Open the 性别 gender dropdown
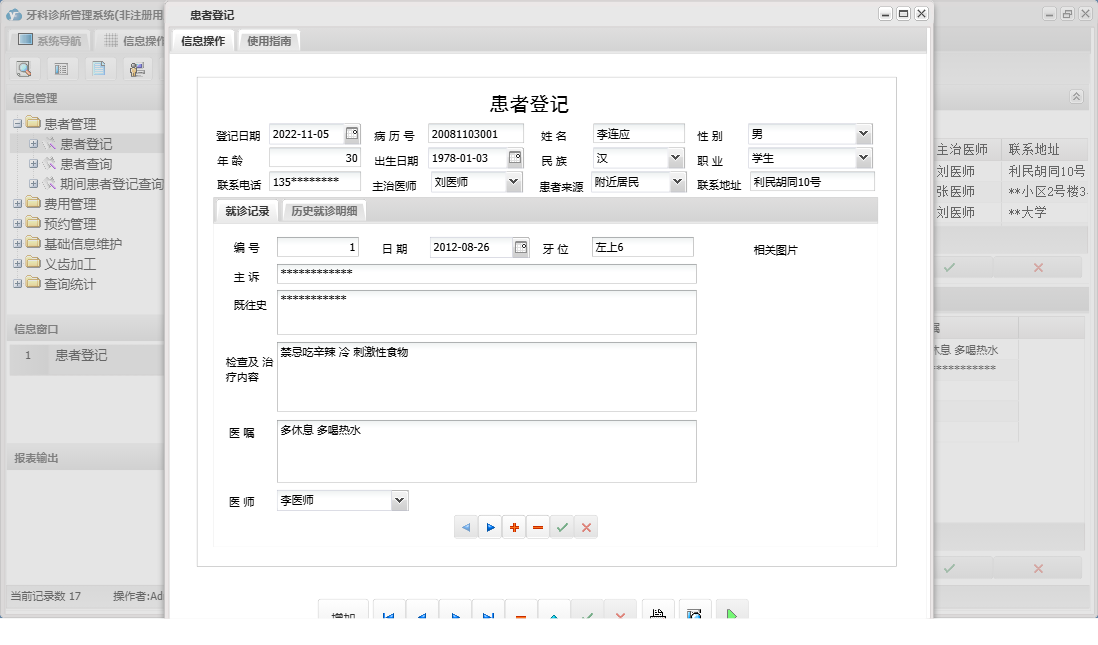Screen dimensions: 1098x645 point(866,133)
